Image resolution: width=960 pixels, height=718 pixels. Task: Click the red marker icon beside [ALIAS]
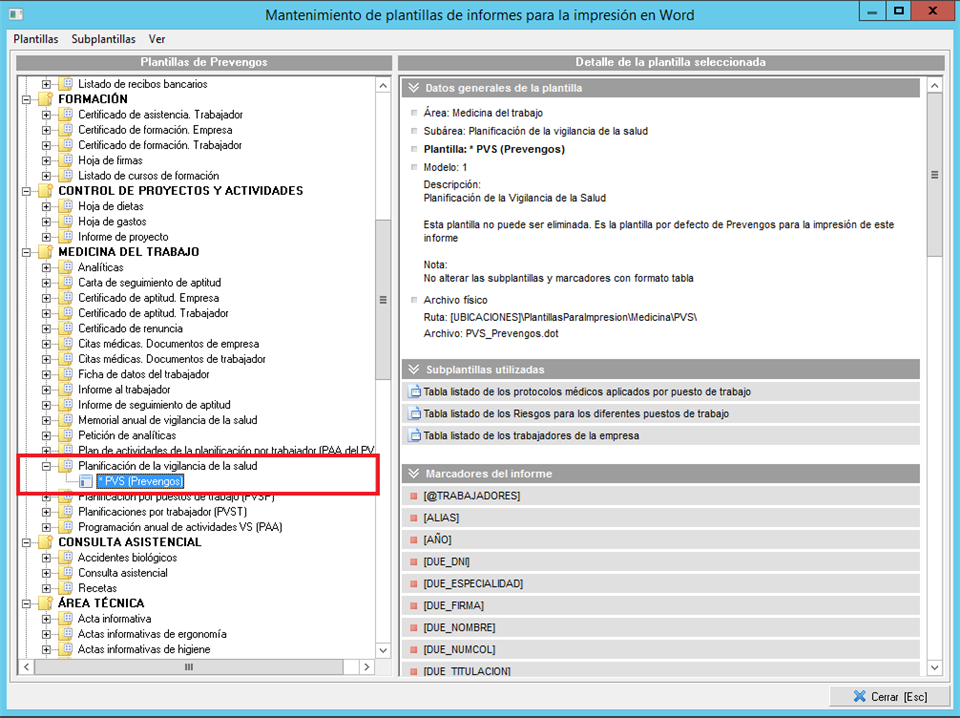point(412,518)
